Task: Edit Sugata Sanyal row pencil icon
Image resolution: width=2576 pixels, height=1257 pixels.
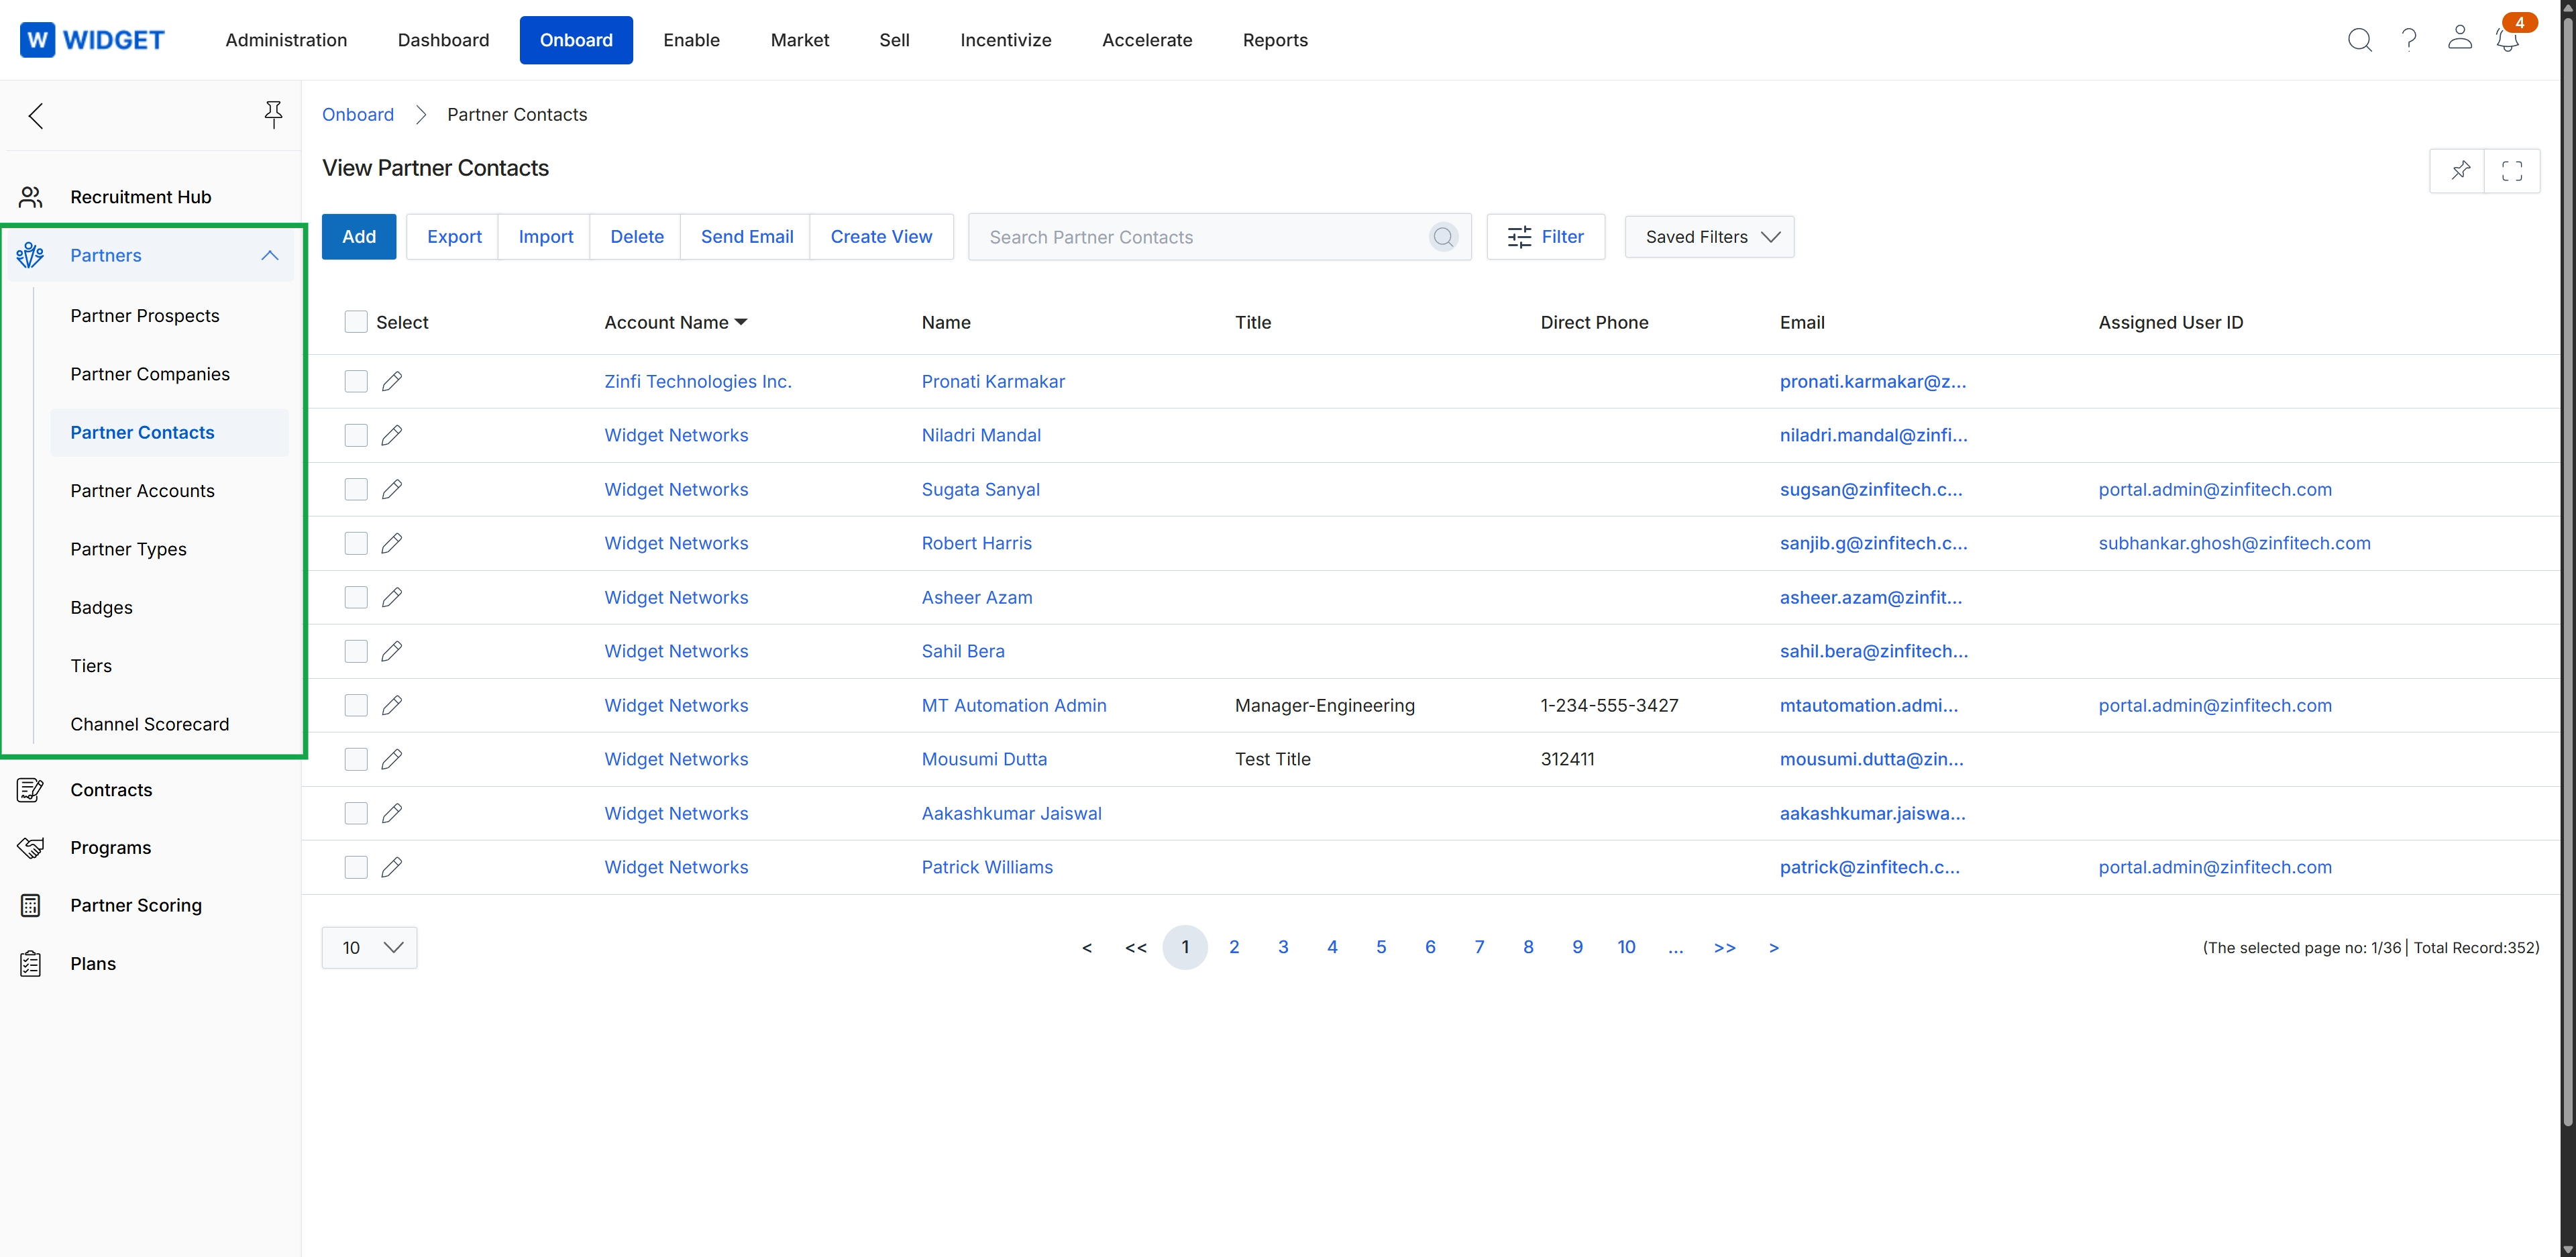Action: (x=392, y=490)
